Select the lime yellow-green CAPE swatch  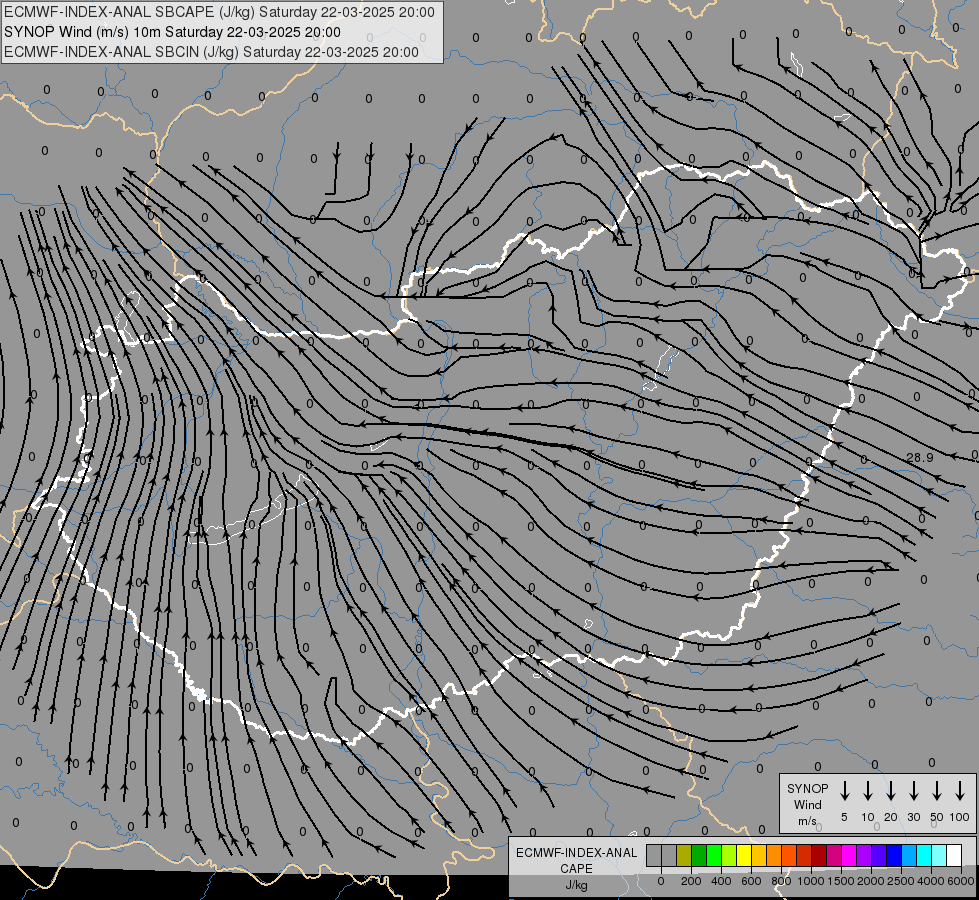click(x=729, y=855)
